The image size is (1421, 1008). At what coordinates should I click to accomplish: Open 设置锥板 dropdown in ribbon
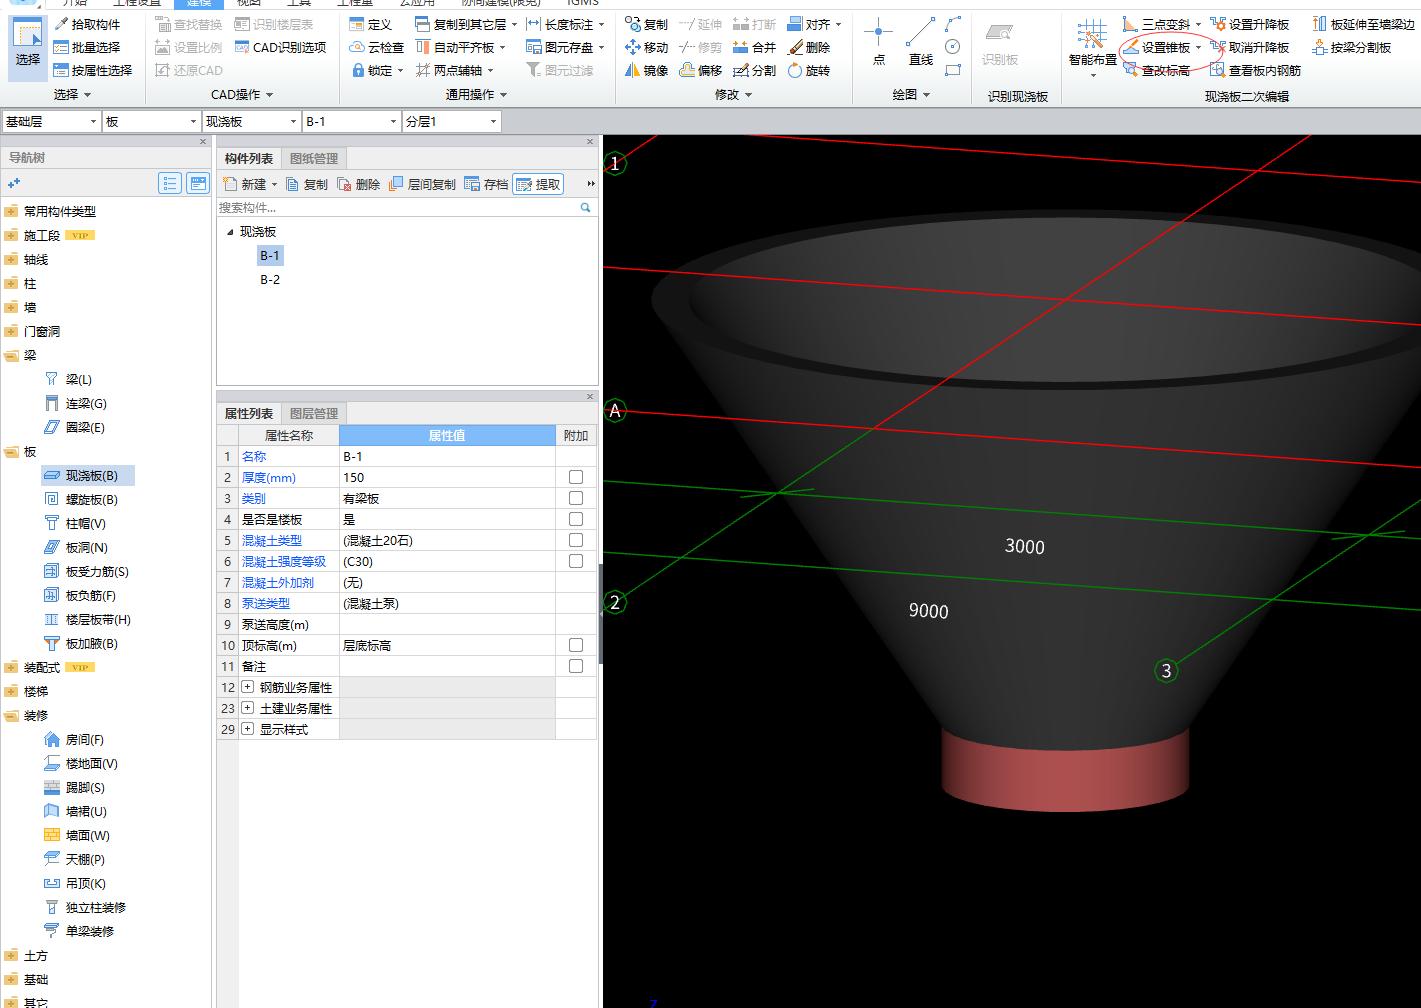tap(1198, 47)
